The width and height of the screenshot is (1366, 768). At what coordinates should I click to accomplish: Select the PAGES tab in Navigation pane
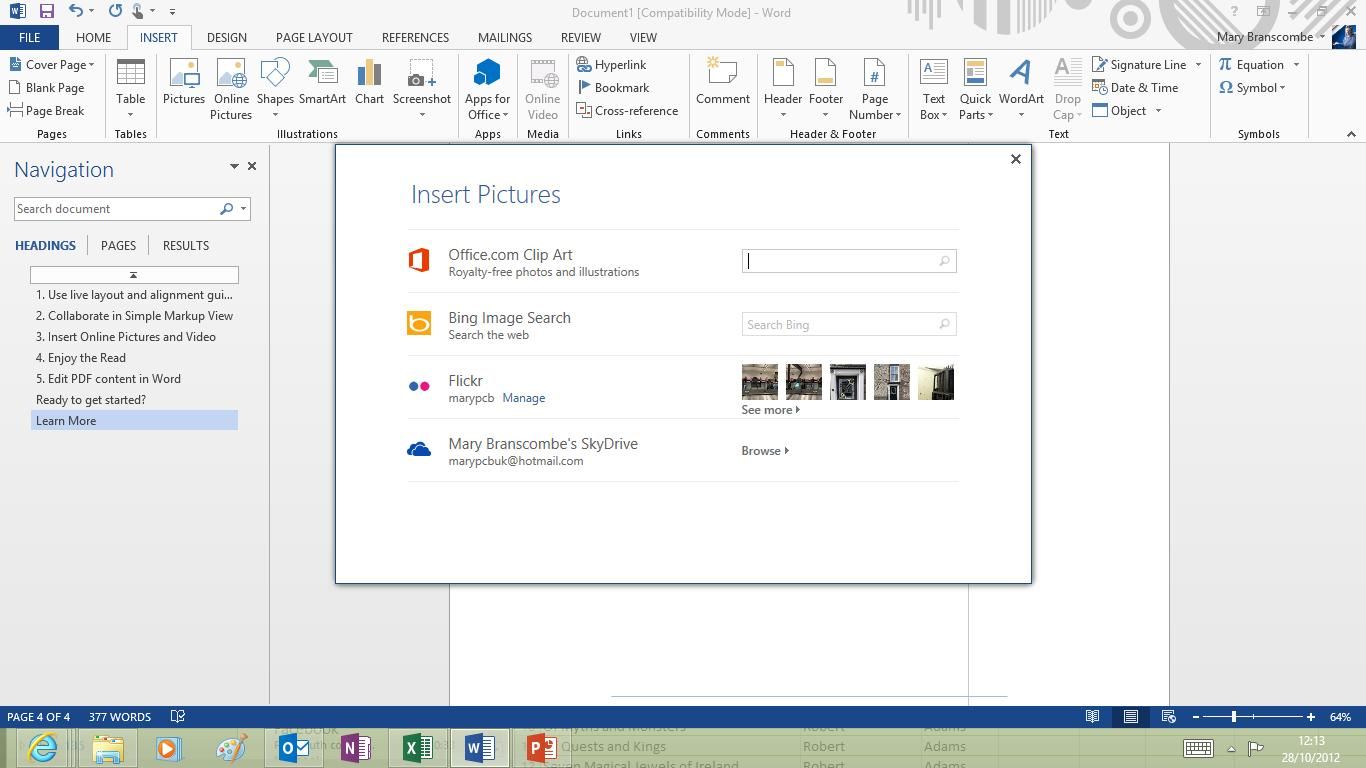click(118, 245)
